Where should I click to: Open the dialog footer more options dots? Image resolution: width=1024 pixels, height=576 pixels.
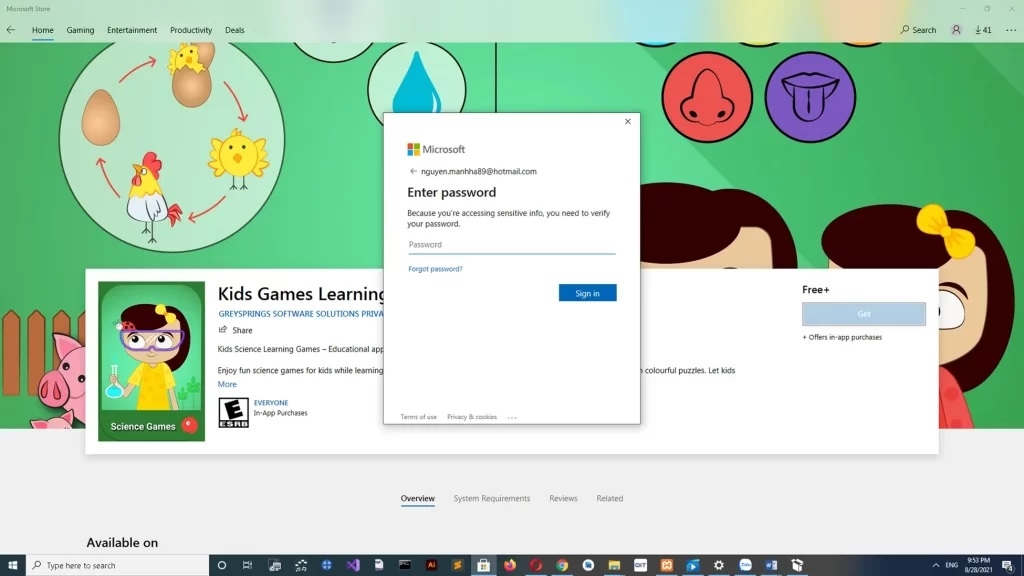(511, 417)
